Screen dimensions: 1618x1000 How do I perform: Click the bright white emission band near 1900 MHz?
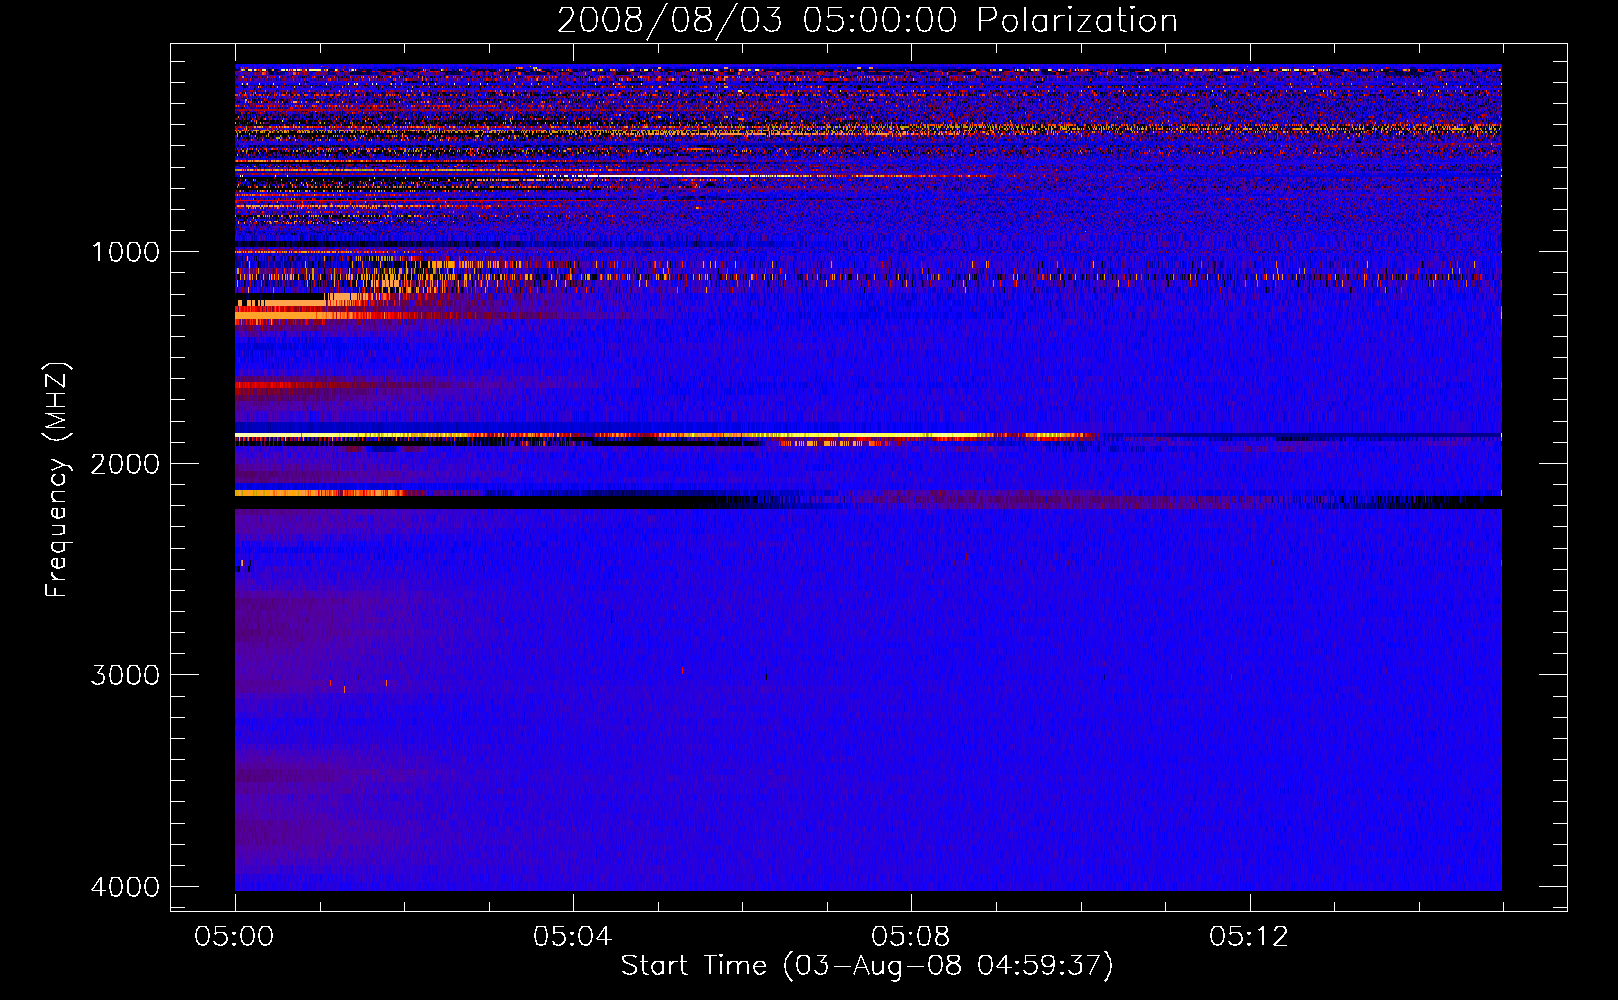point(665,435)
